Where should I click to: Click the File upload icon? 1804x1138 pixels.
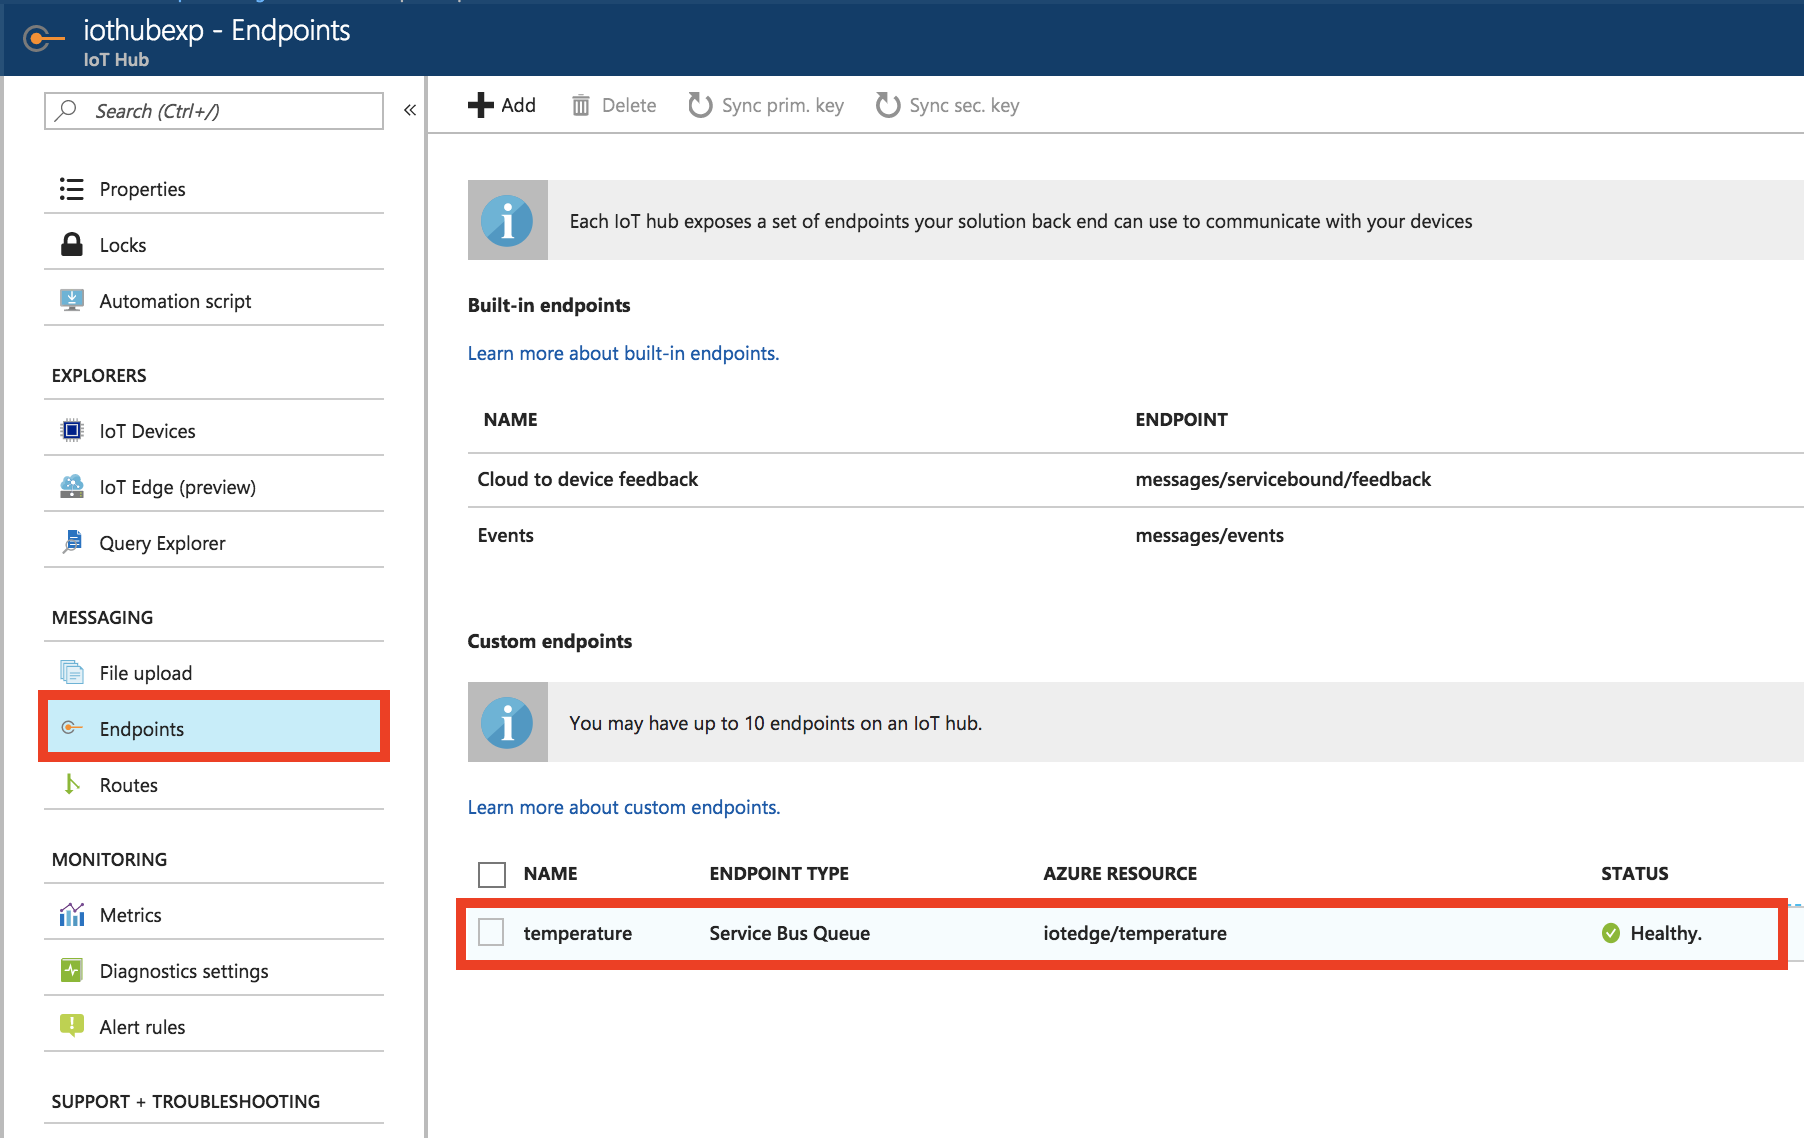point(72,672)
